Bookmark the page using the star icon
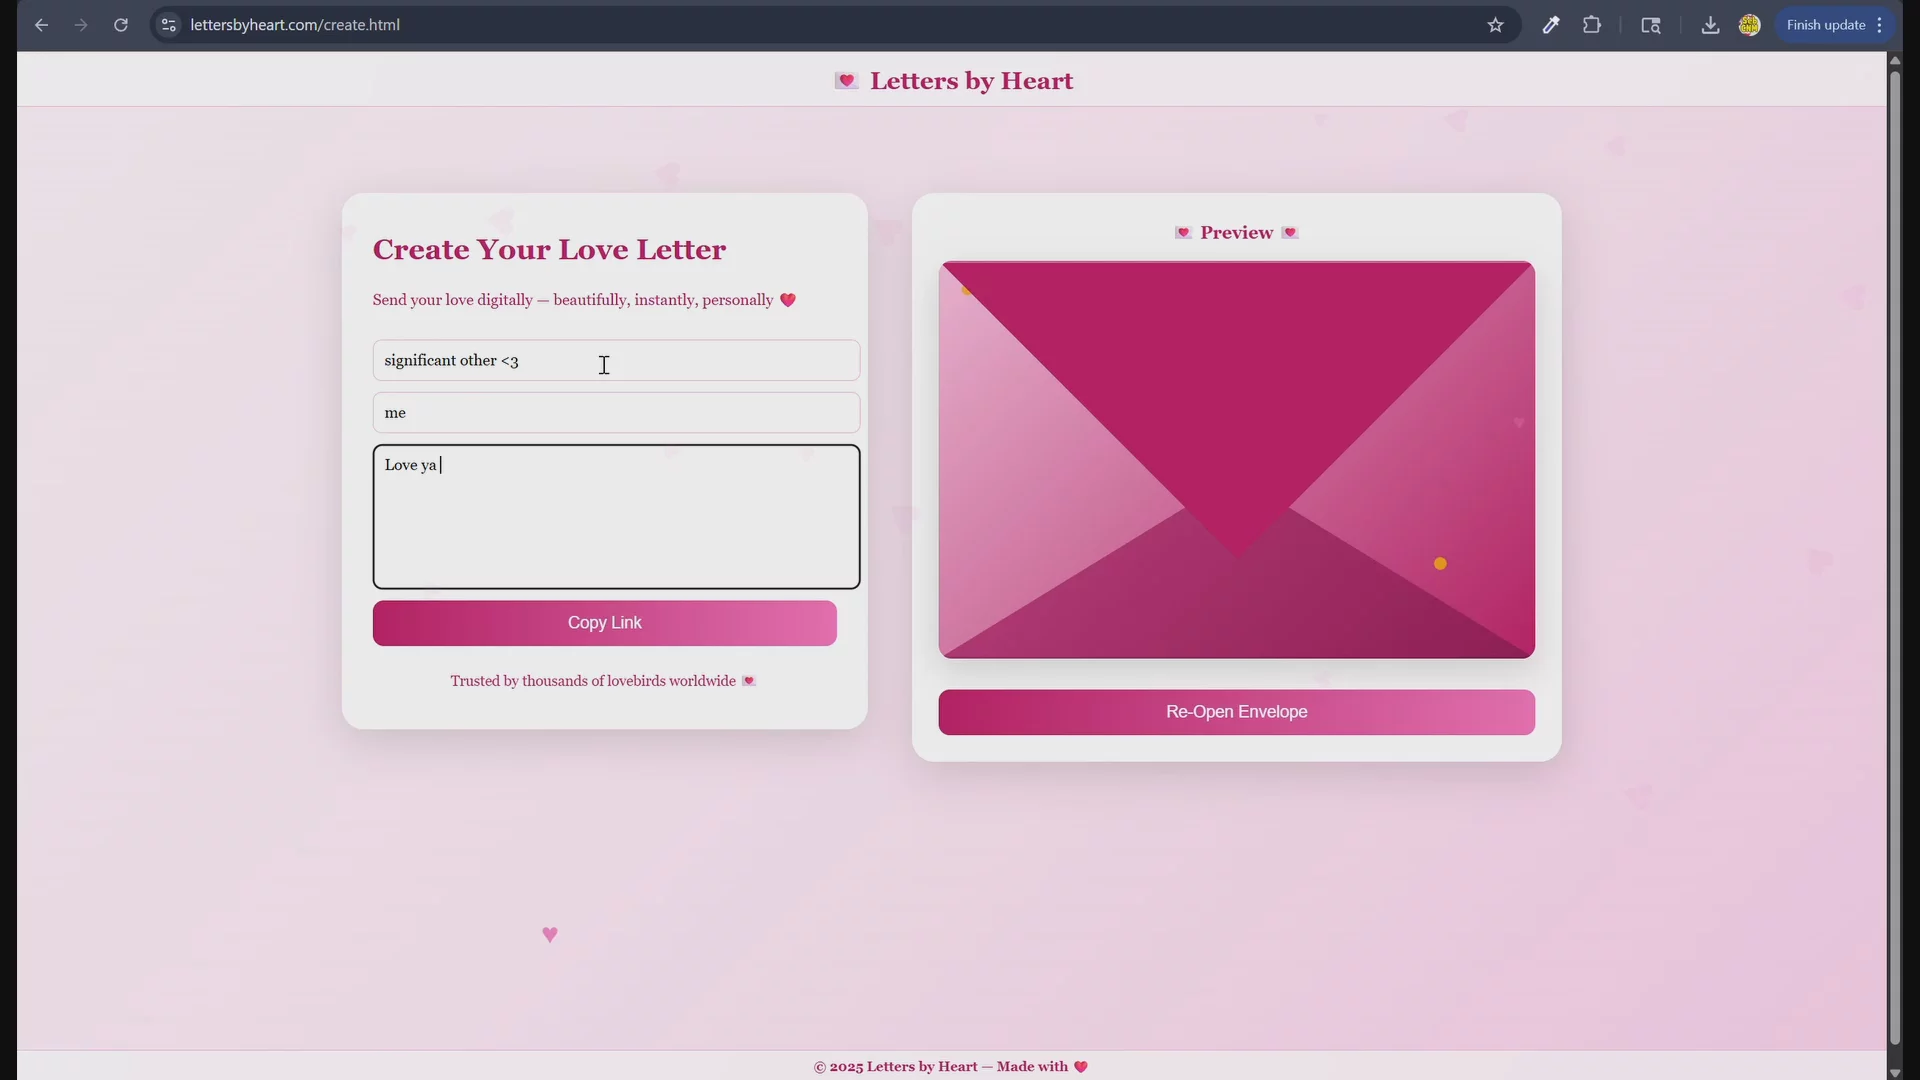This screenshot has height=1080, width=1920. coord(1496,24)
